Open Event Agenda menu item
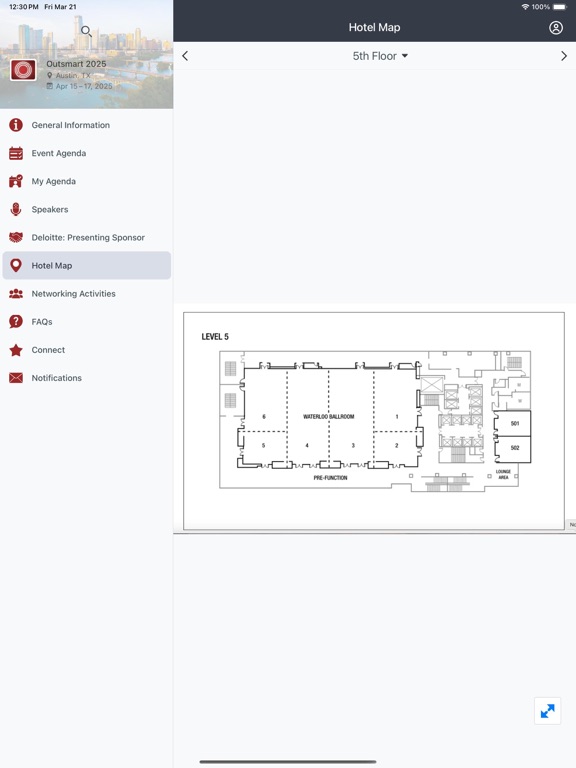Image resolution: width=576 pixels, height=768 pixels. [x=87, y=153]
